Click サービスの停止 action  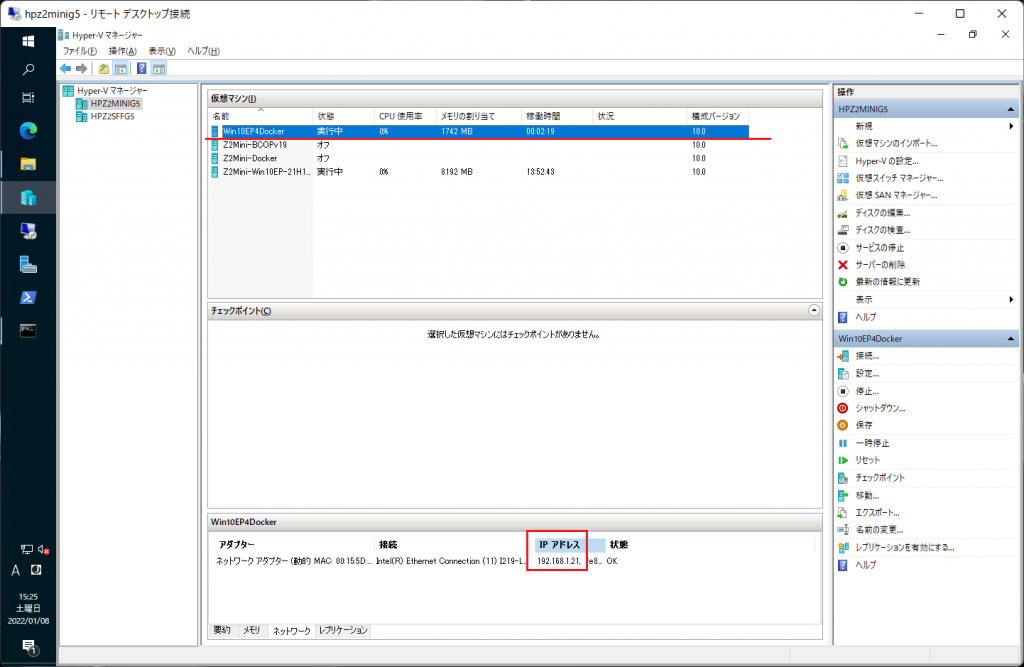point(879,248)
